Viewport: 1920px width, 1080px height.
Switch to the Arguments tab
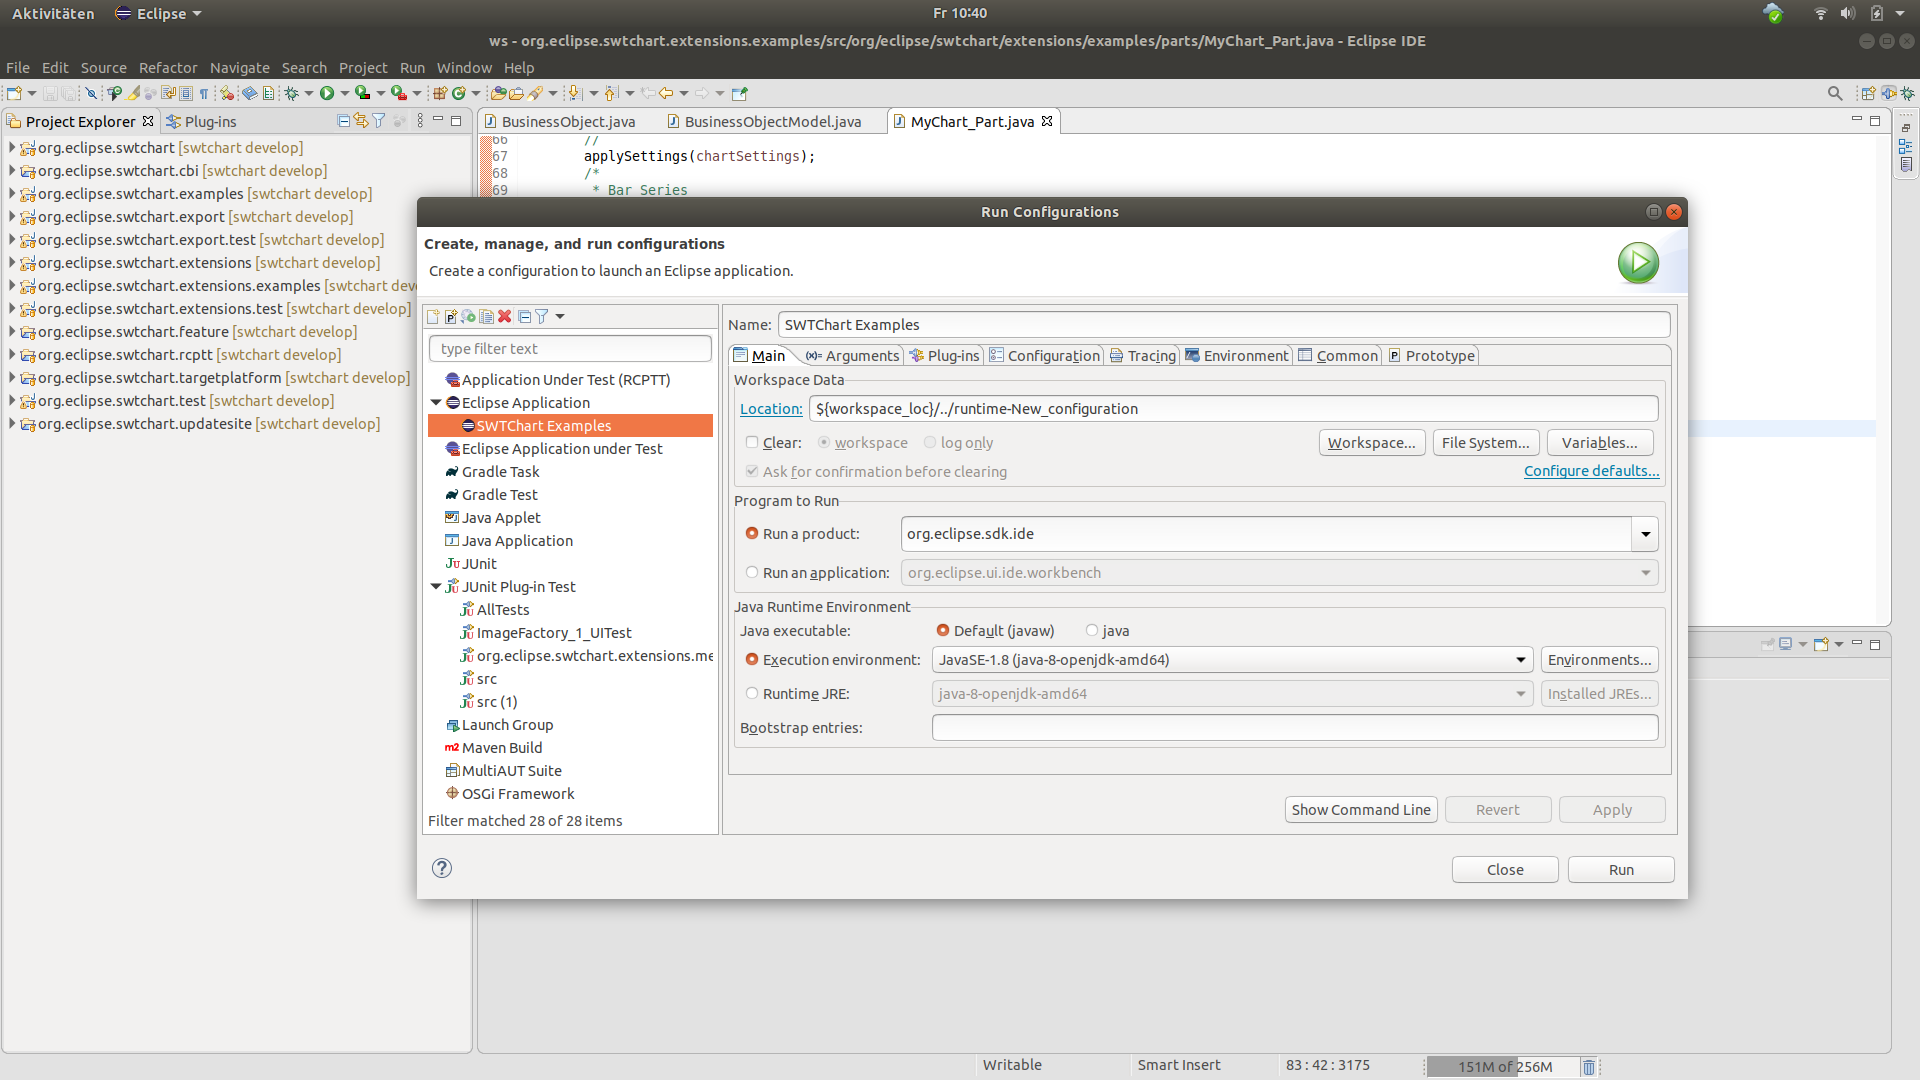point(852,355)
